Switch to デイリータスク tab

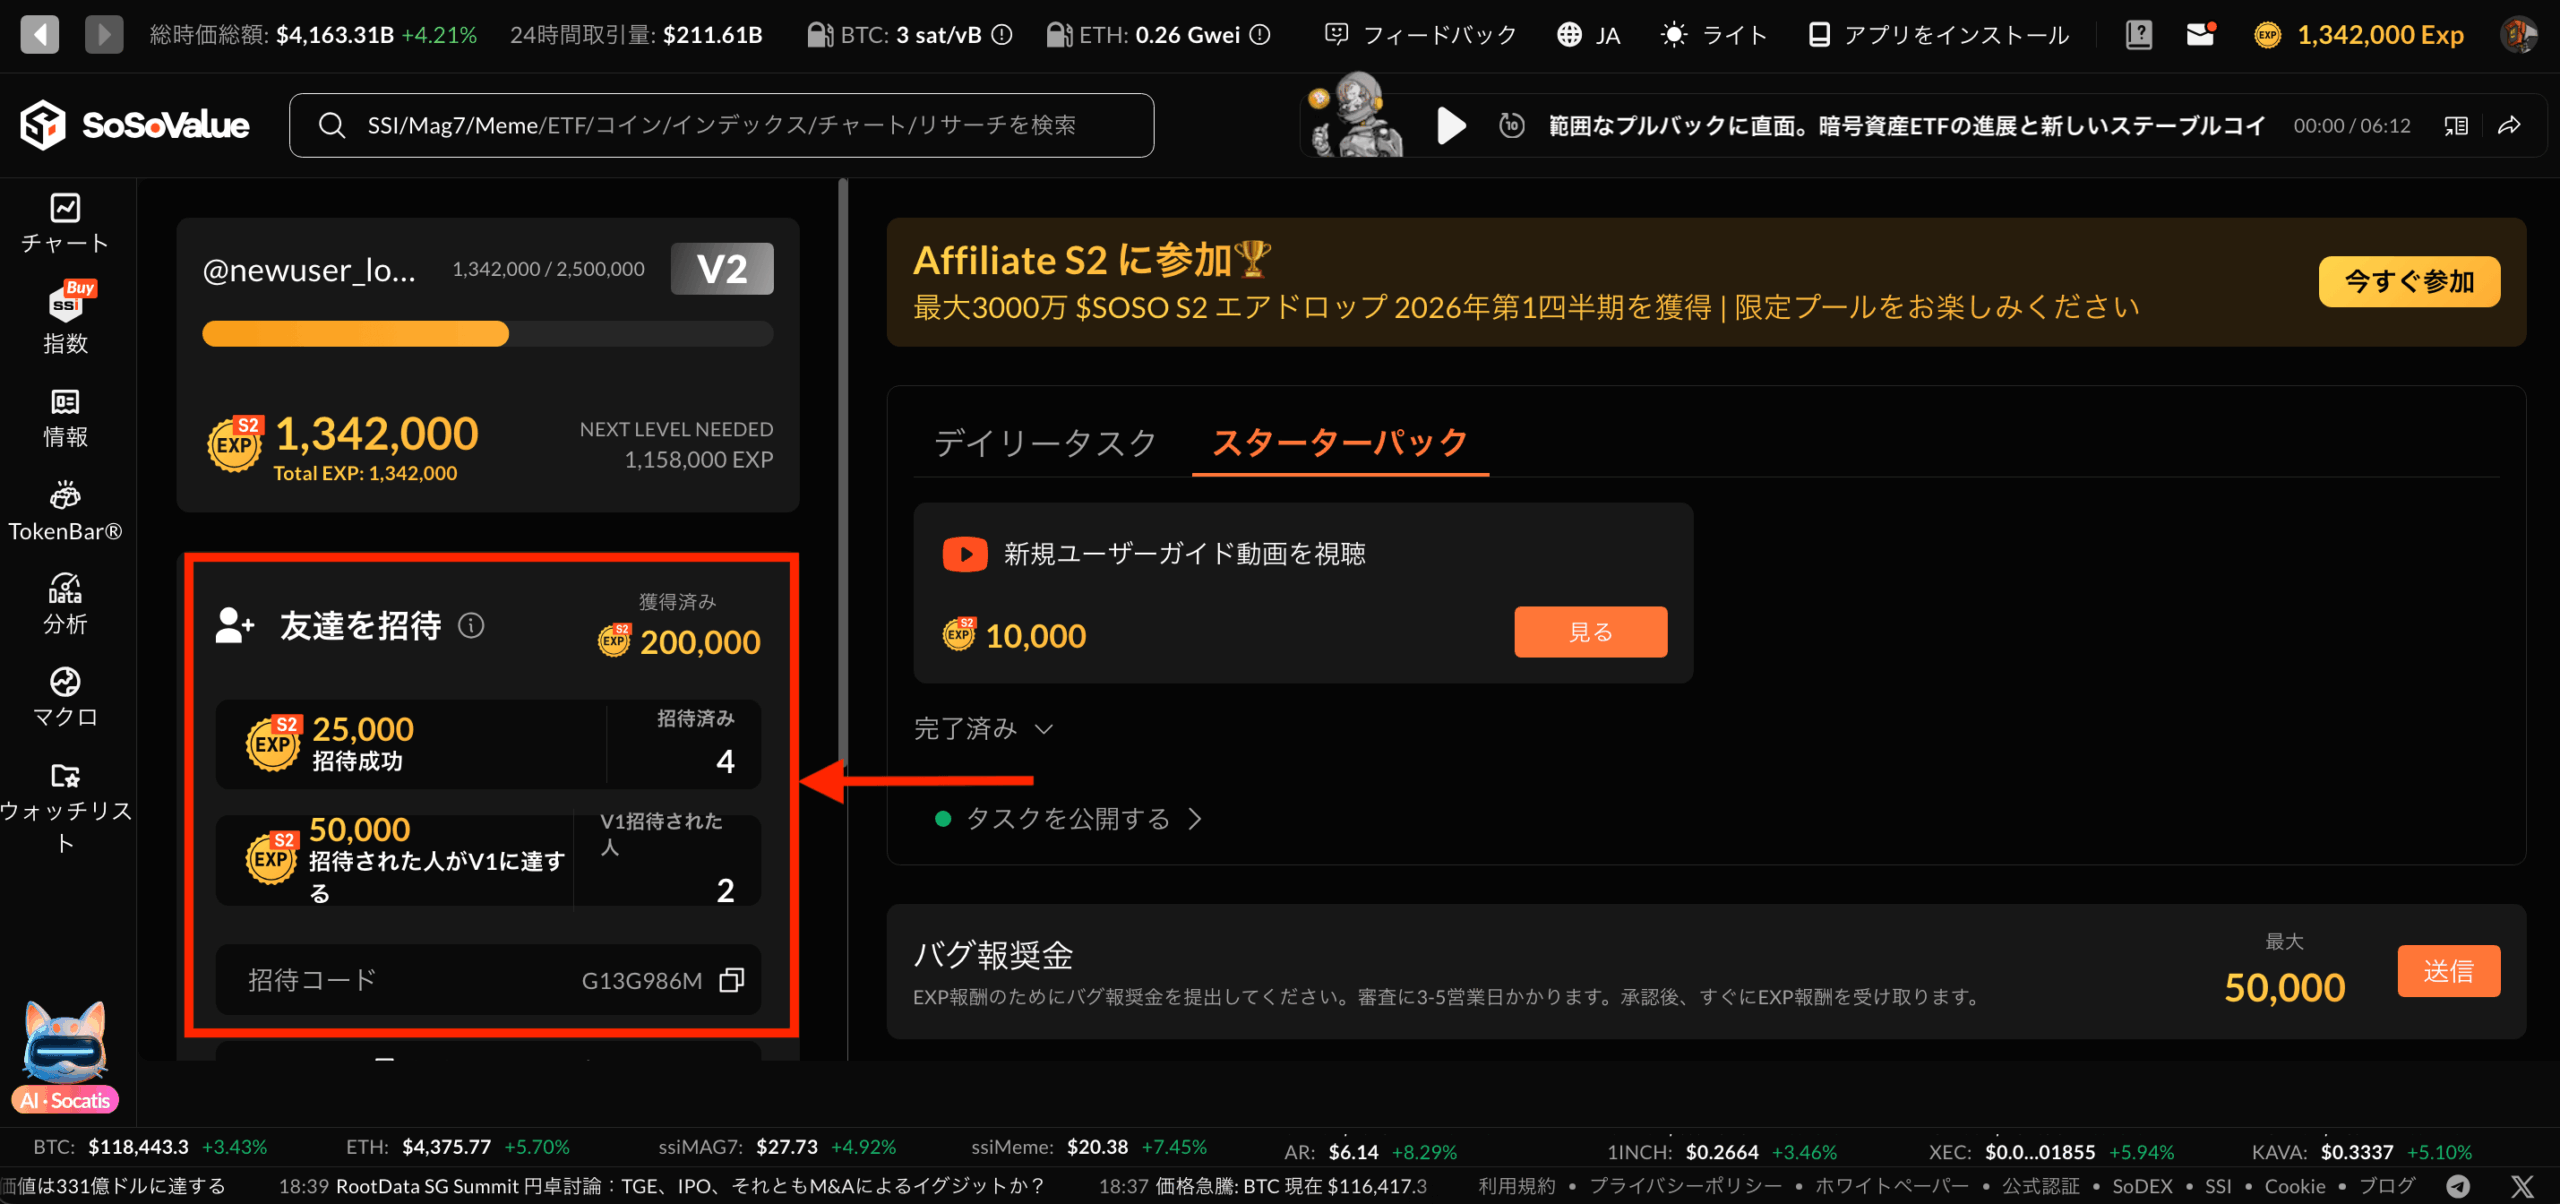coord(1045,442)
